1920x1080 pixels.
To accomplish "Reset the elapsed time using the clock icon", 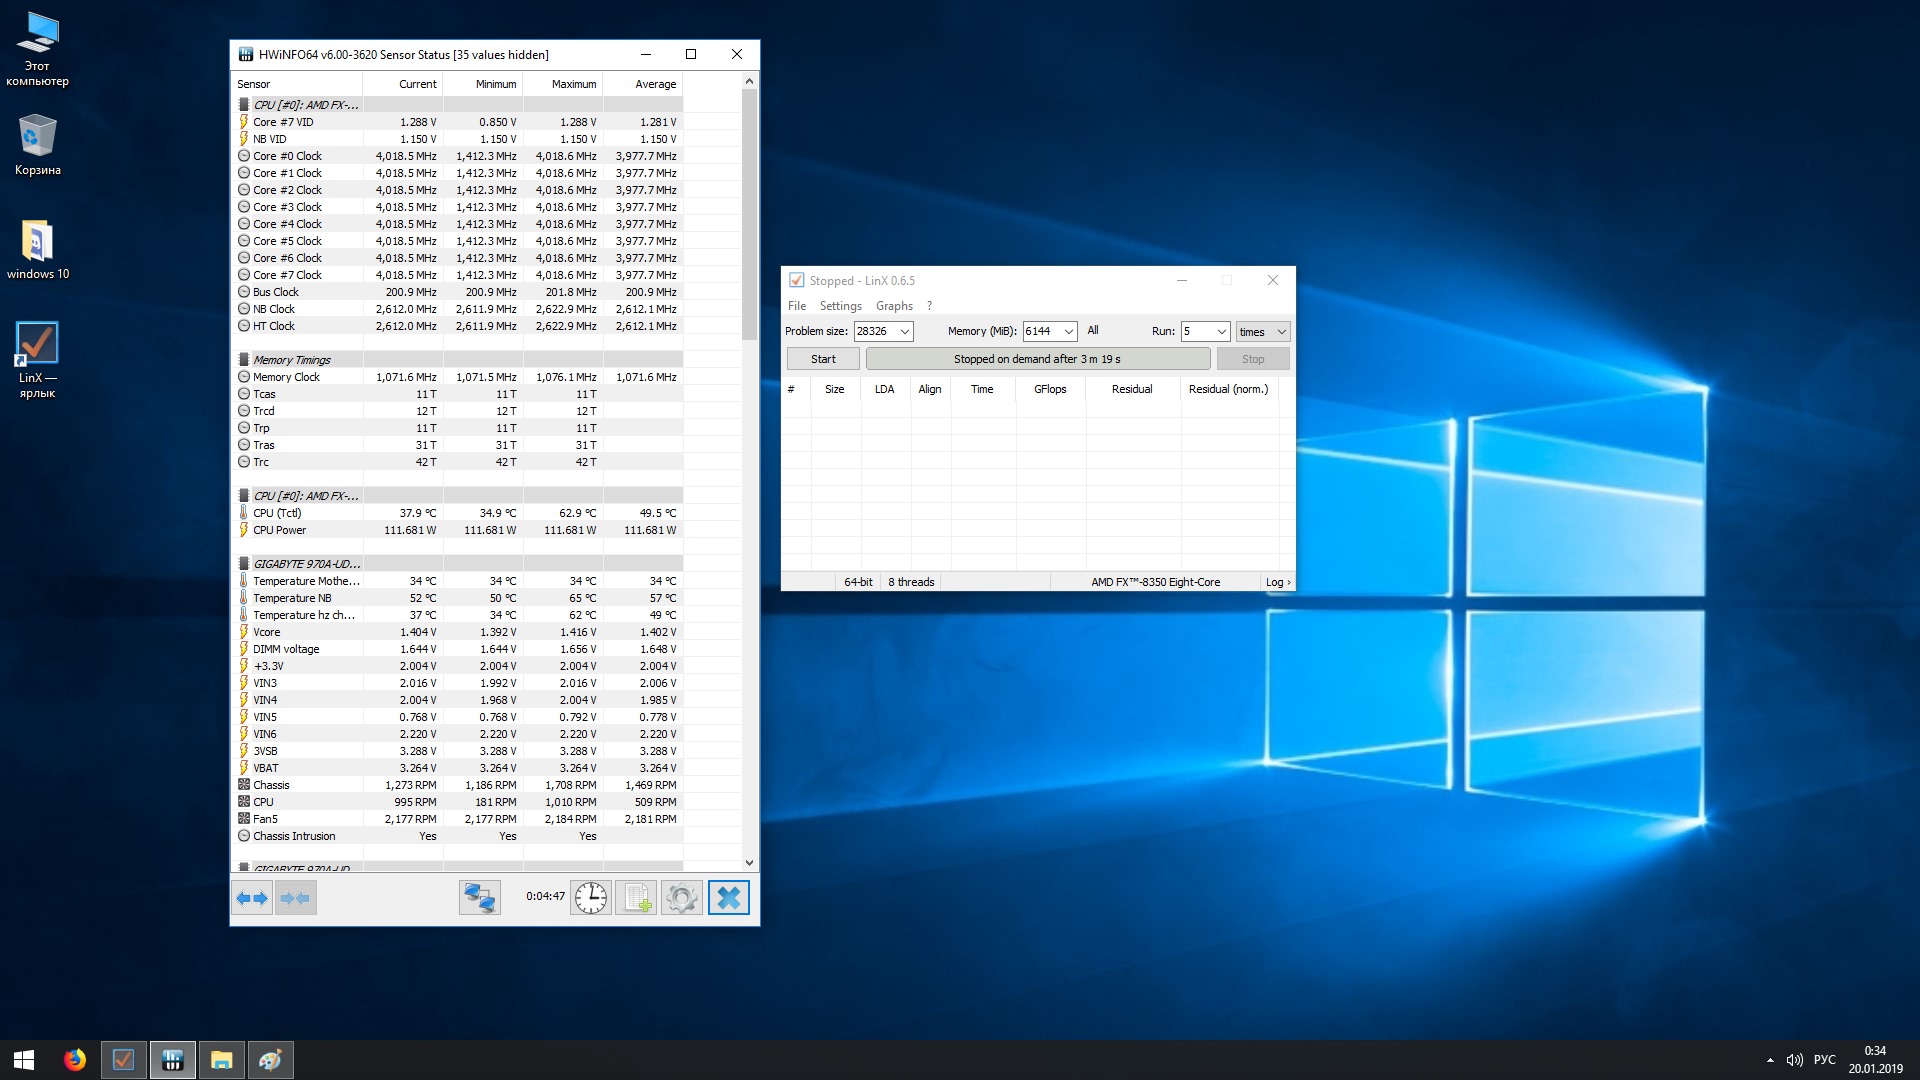I will click(591, 898).
